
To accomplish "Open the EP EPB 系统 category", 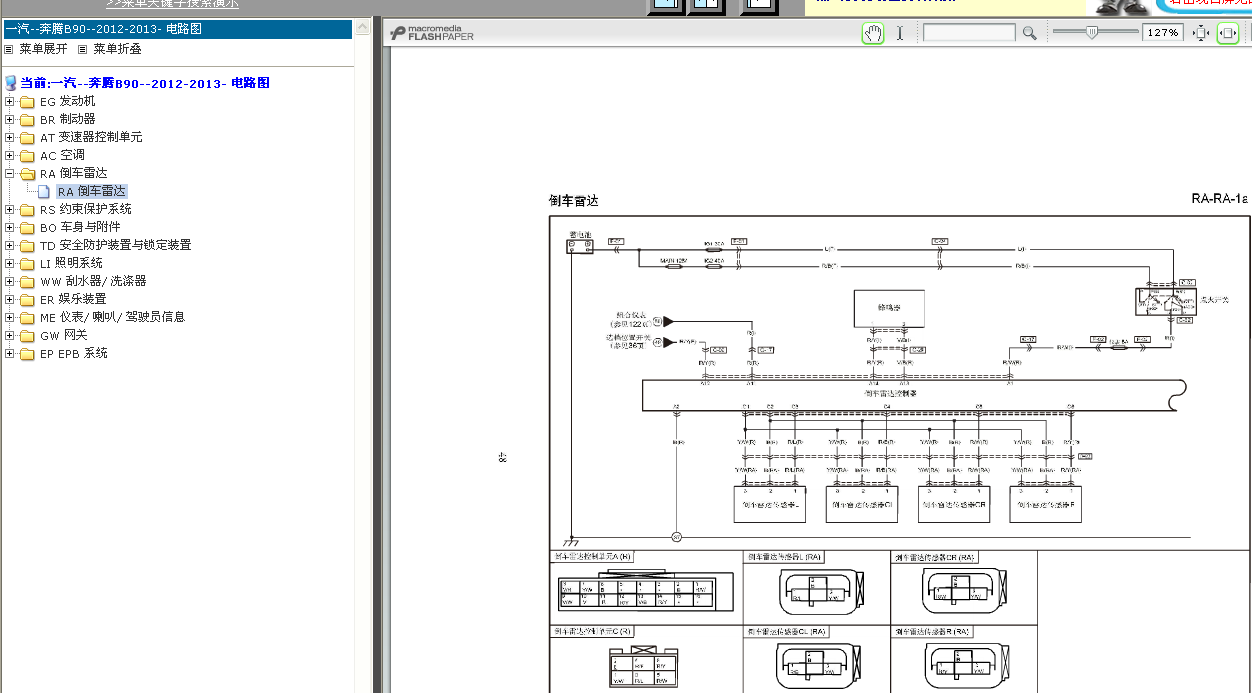I will [73, 353].
